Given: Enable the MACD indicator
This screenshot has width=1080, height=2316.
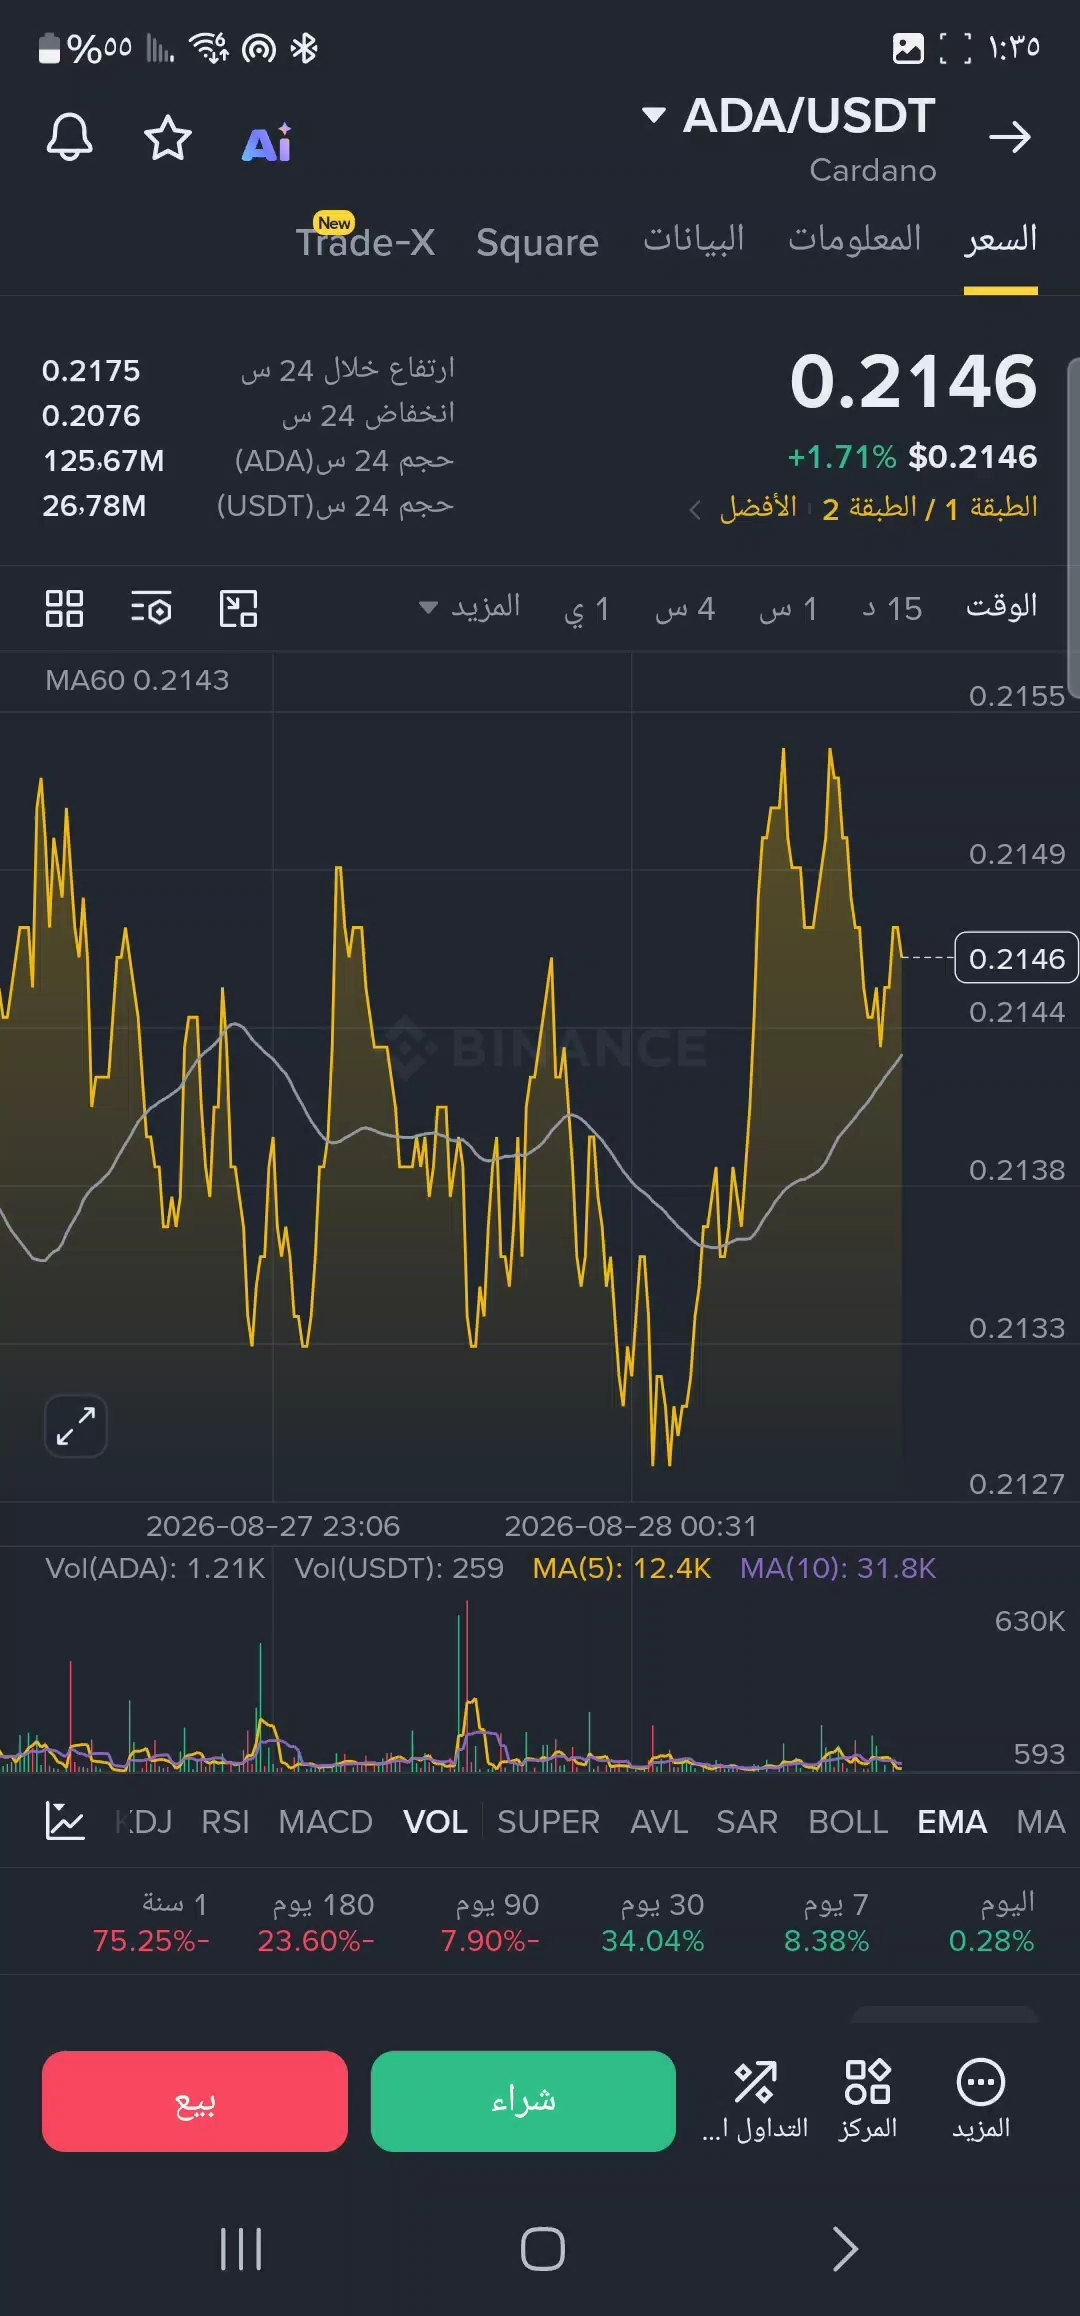Looking at the screenshot, I should pos(326,1822).
